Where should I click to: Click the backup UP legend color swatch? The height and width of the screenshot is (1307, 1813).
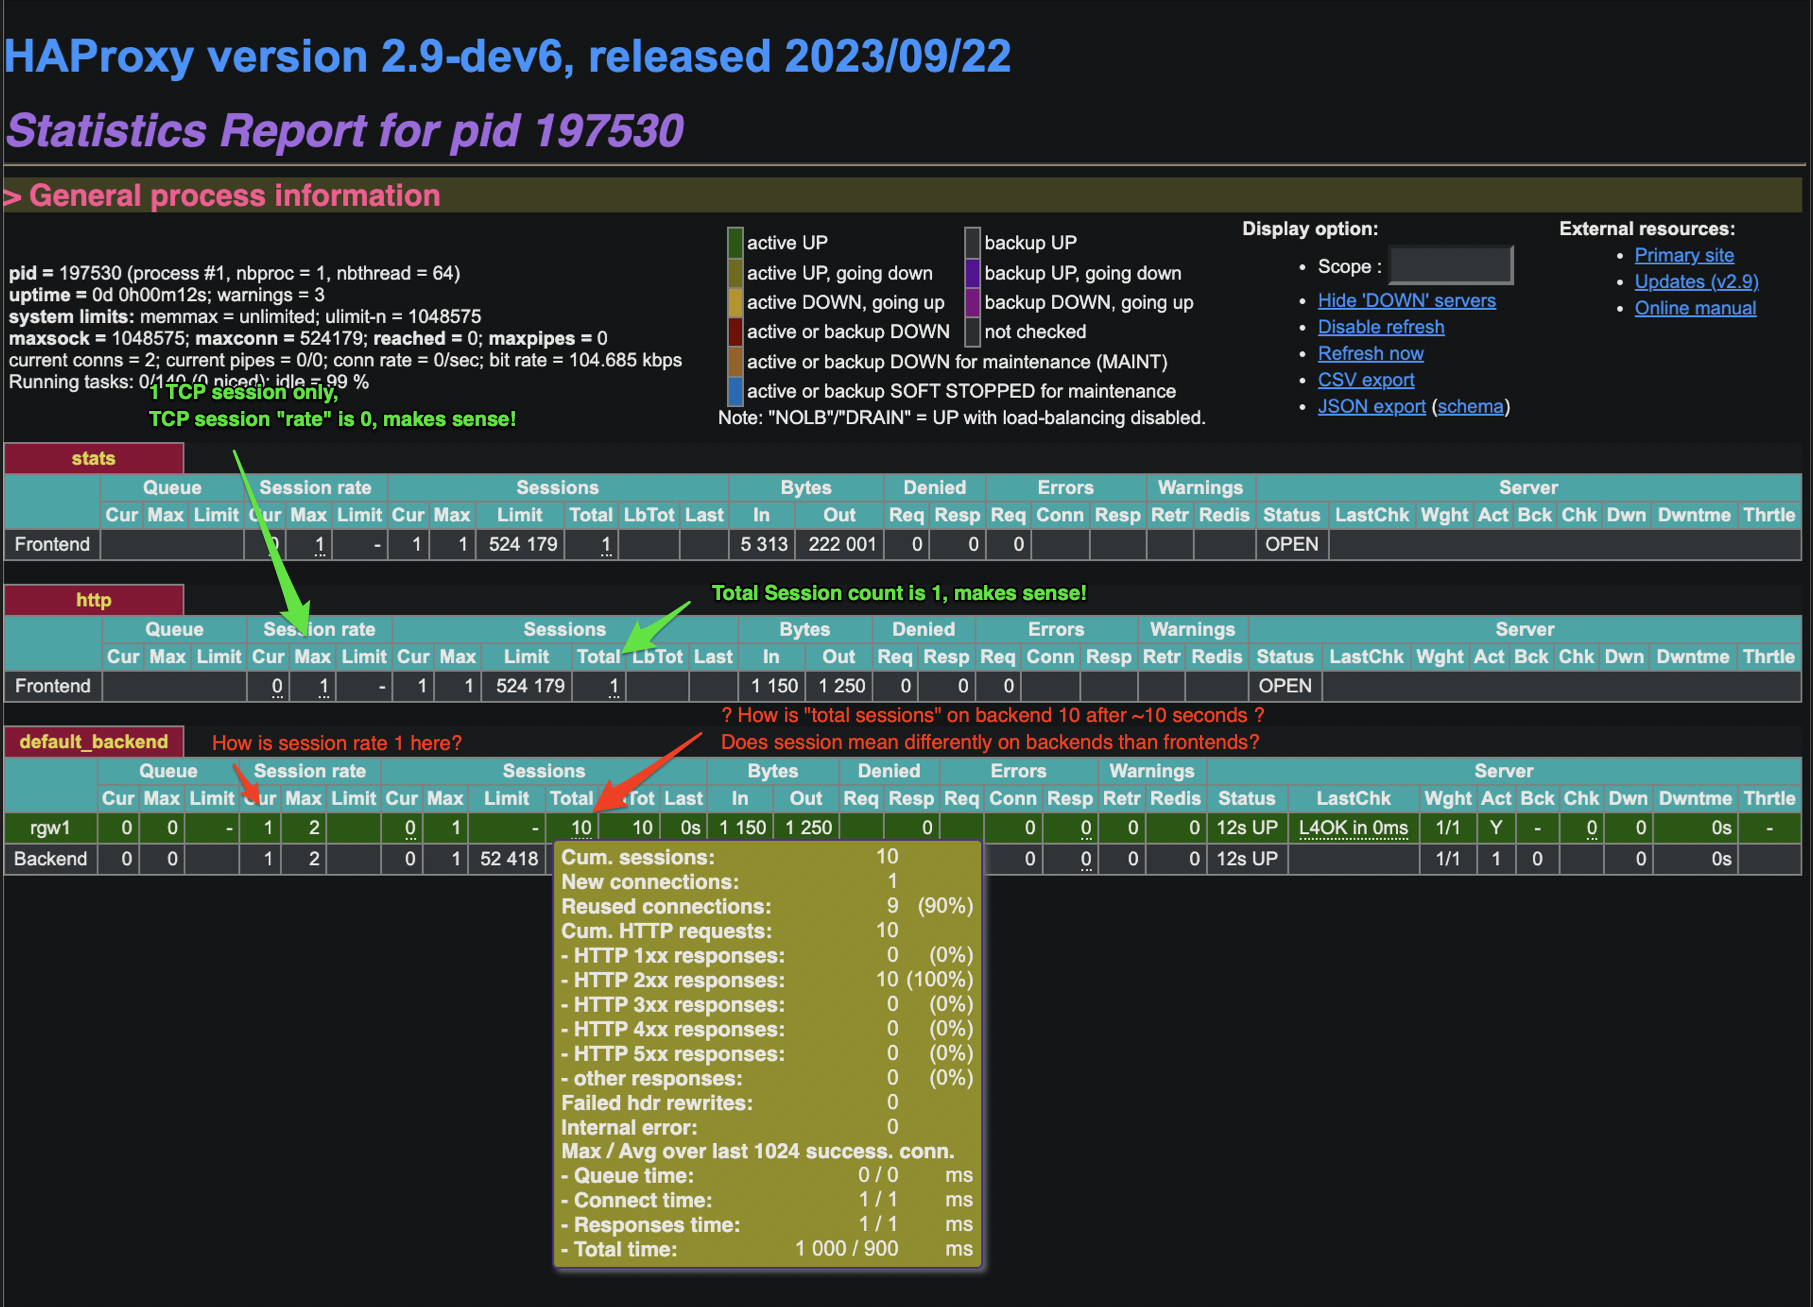[972, 242]
